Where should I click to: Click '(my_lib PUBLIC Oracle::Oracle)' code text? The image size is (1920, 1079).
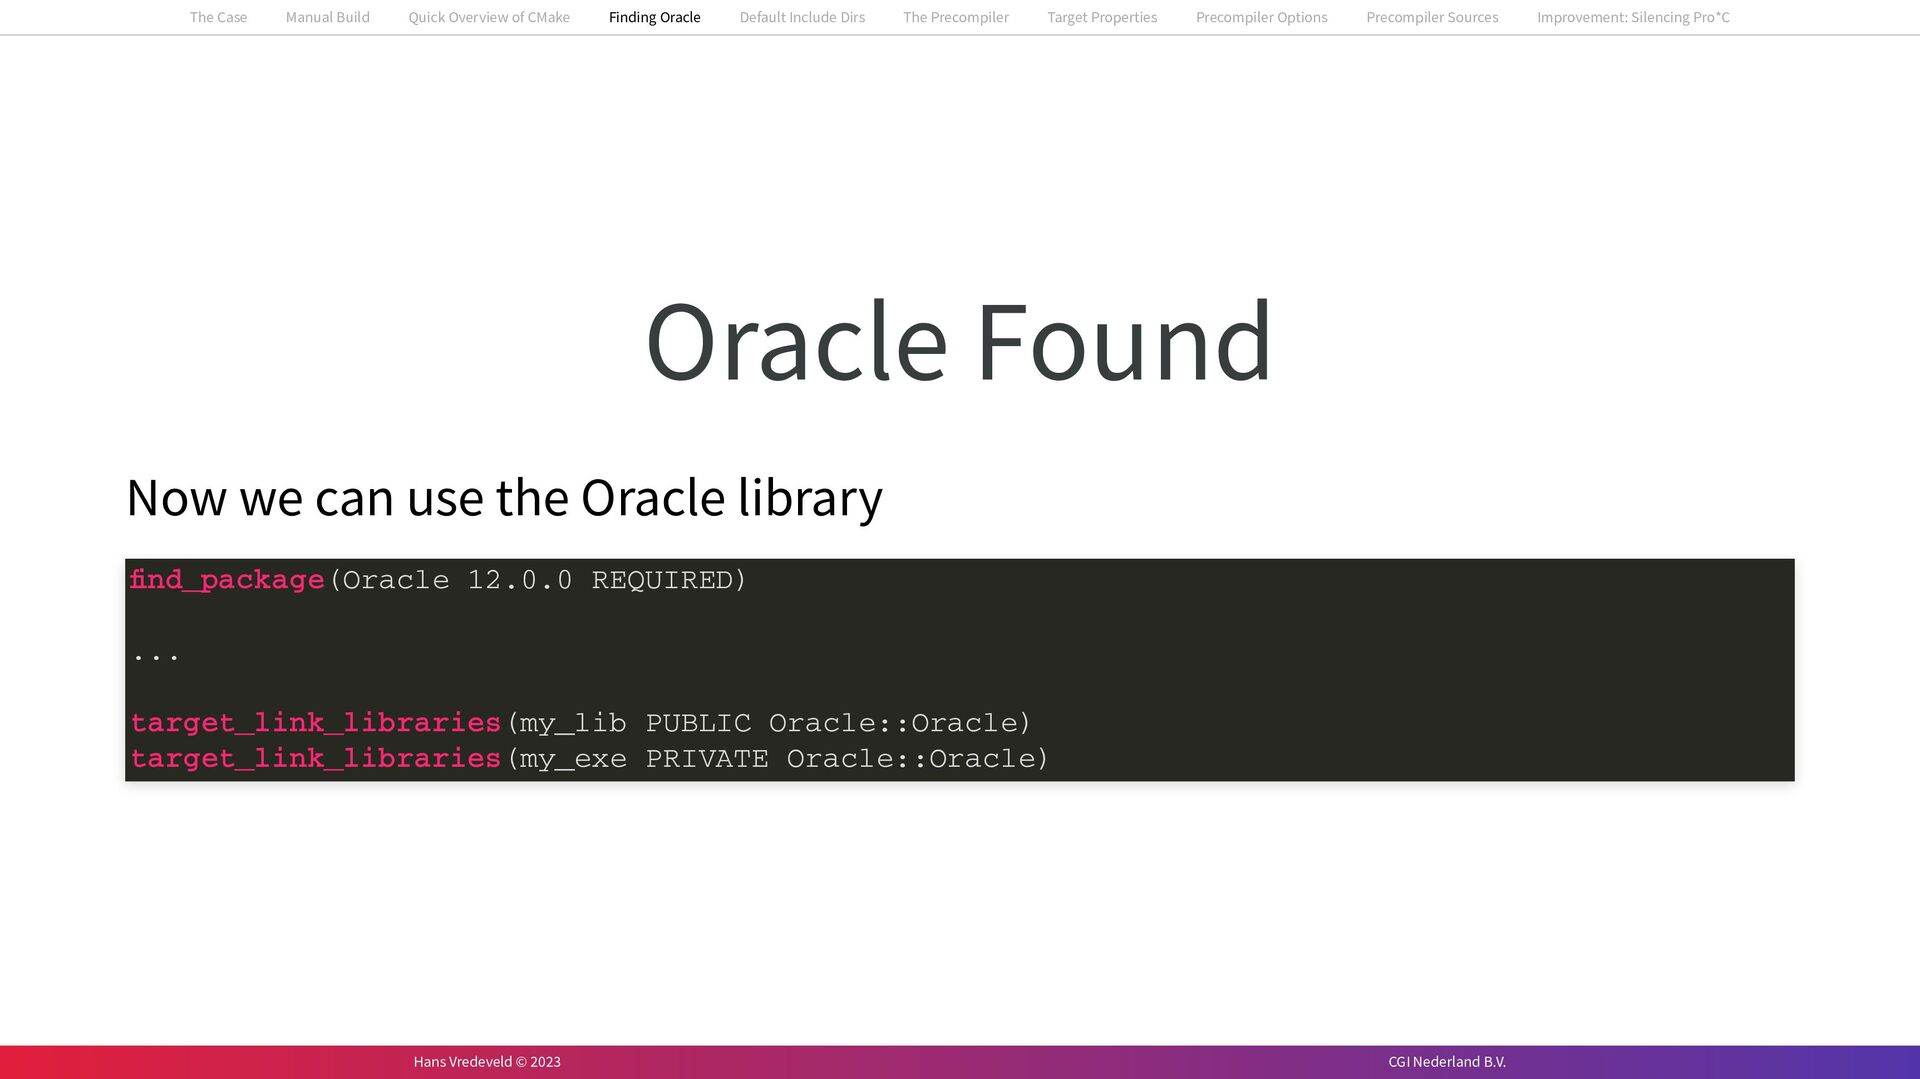[x=769, y=723]
